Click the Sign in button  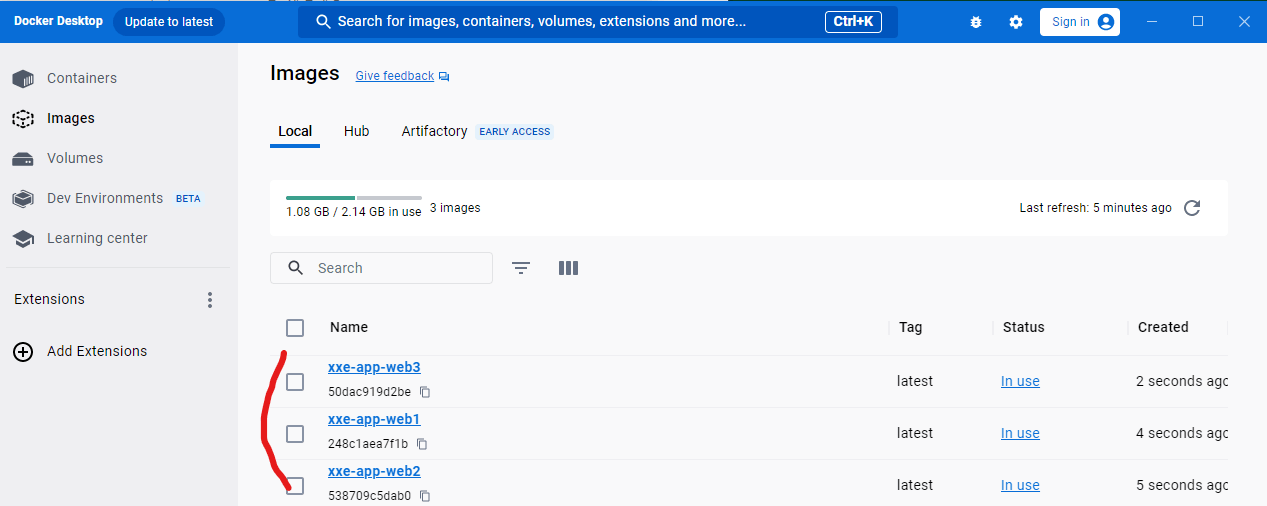[x=1080, y=22]
